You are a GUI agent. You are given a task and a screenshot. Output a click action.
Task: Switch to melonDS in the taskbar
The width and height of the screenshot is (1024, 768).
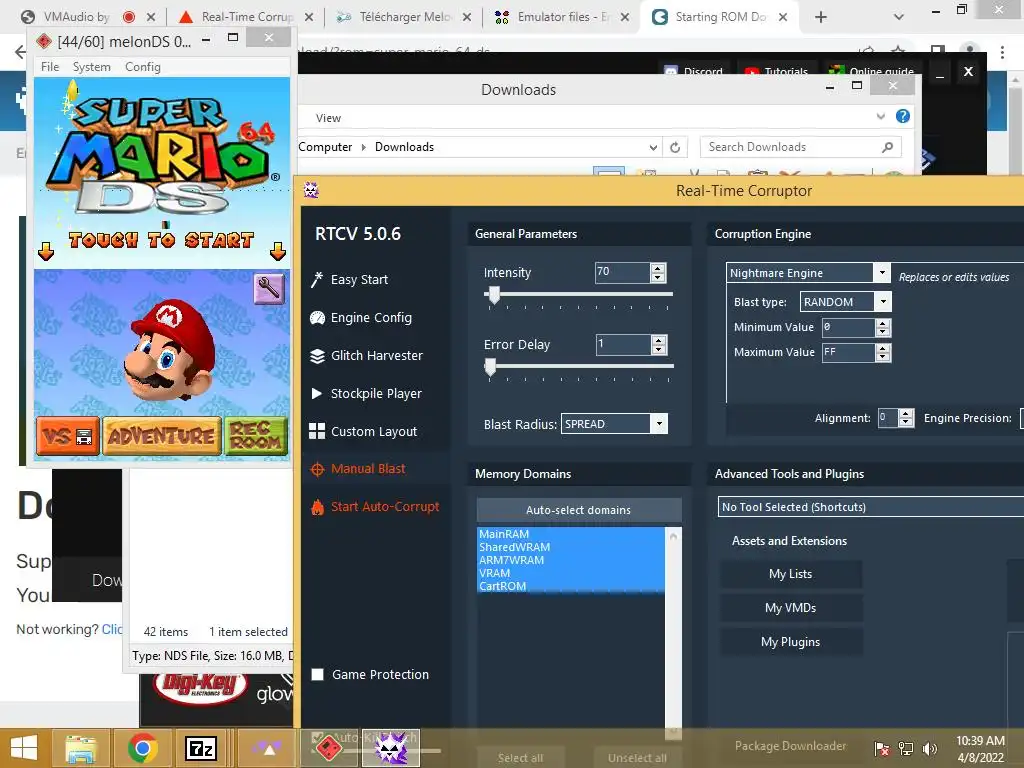coord(328,748)
